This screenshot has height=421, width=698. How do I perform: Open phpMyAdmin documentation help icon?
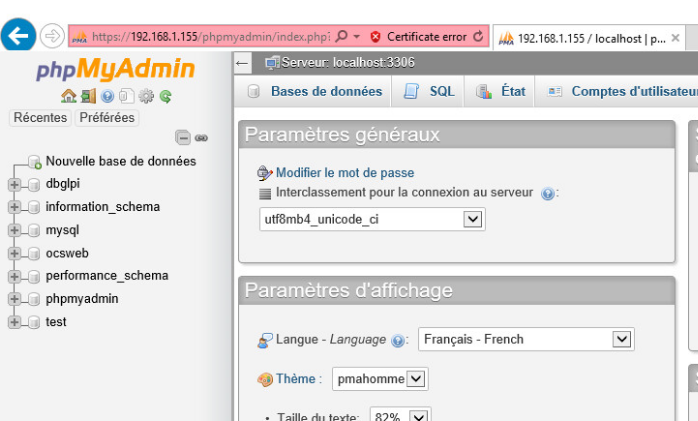(x=107, y=96)
